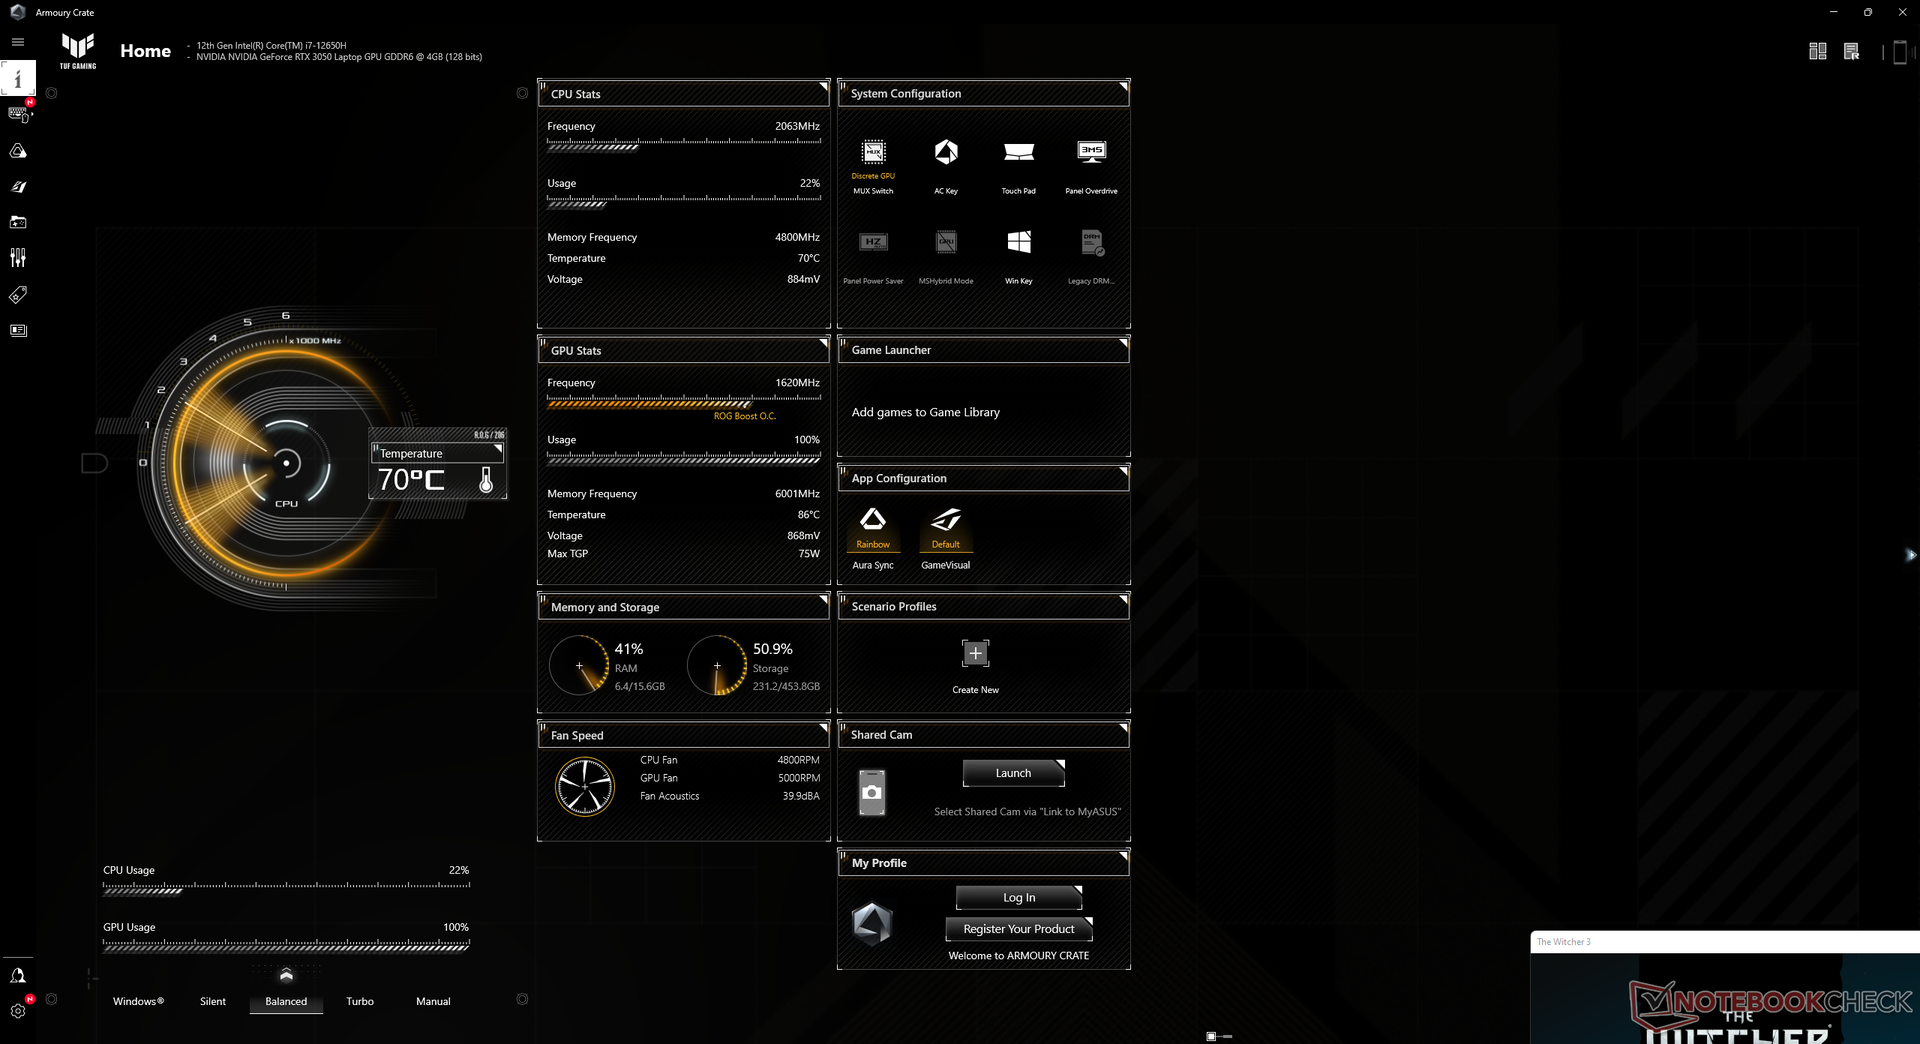
Task: Click the Shared Cam panel header
Action: pos(984,735)
